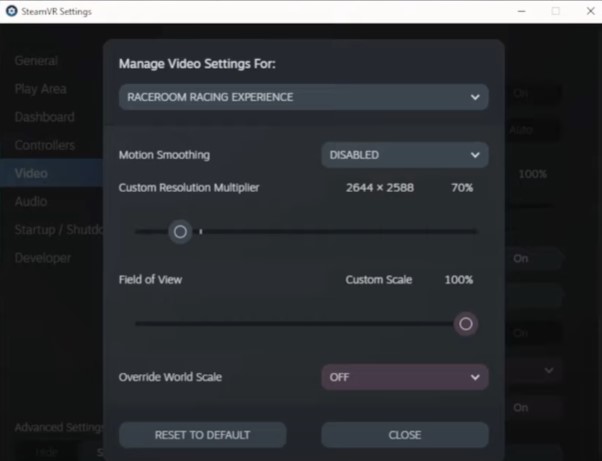Viewport: 602px width, 461px height.
Task: Click the RESET TO DEFAULT button
Action: tap(203, 435)
